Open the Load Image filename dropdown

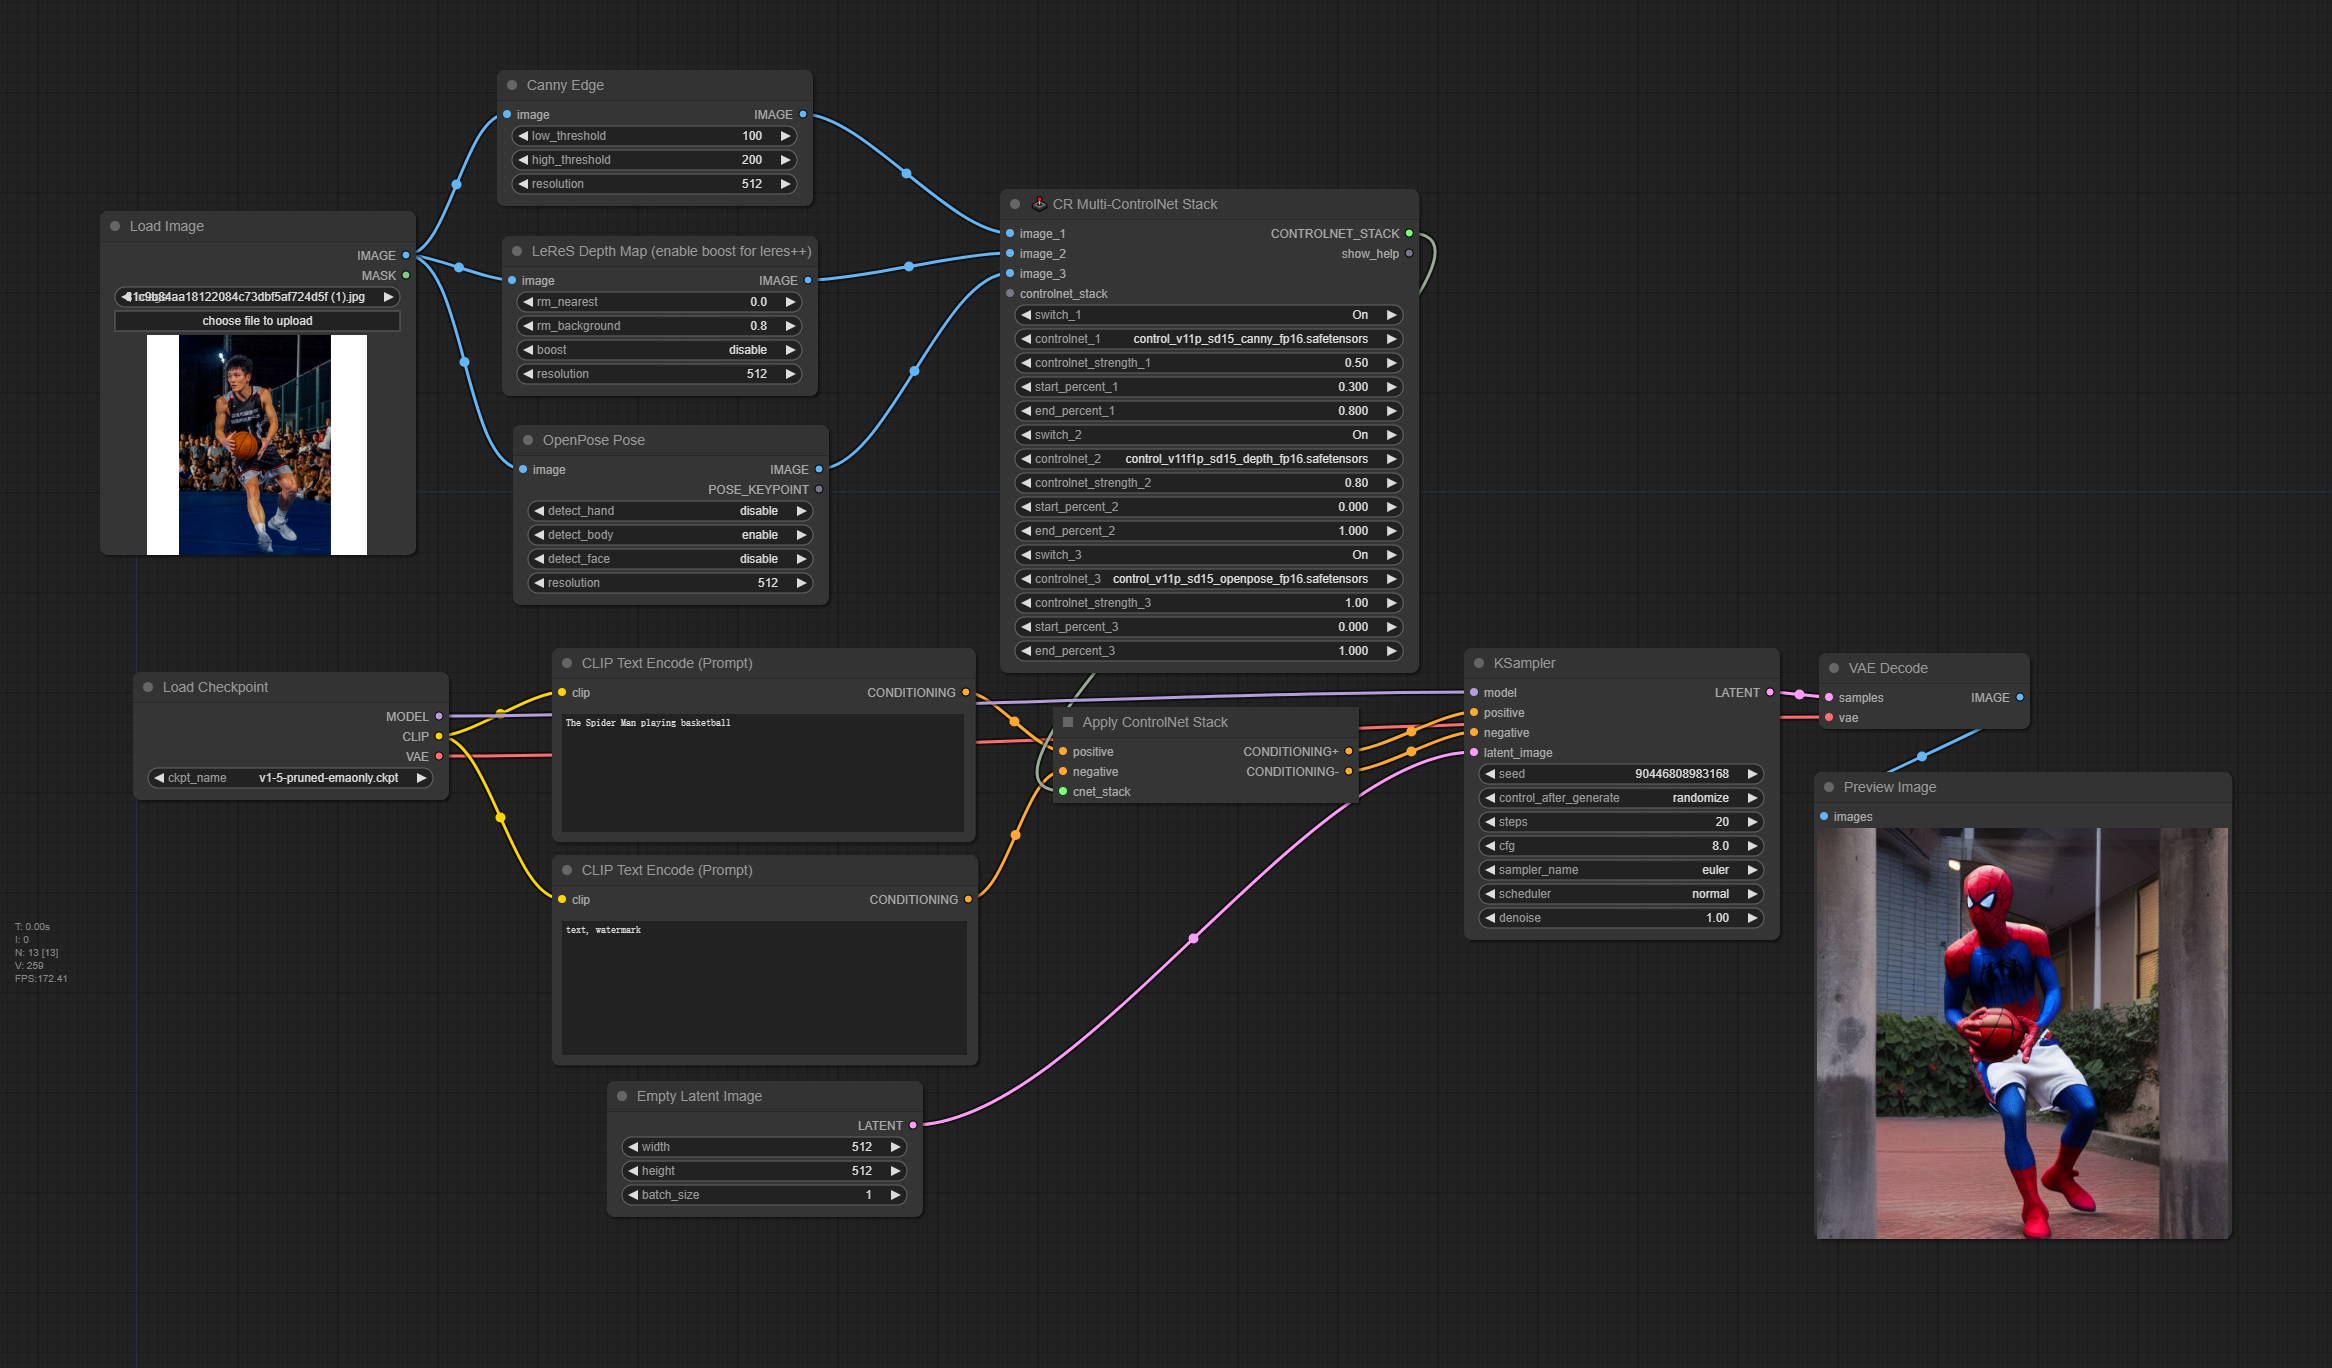tap(257, 297)
